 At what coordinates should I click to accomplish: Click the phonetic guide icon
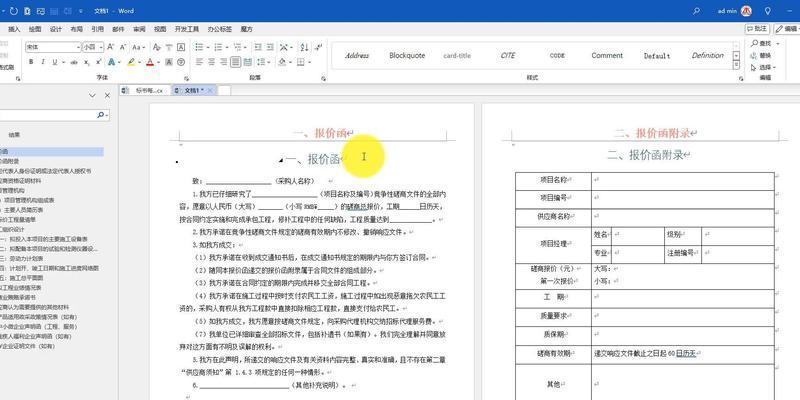(169, 47)
